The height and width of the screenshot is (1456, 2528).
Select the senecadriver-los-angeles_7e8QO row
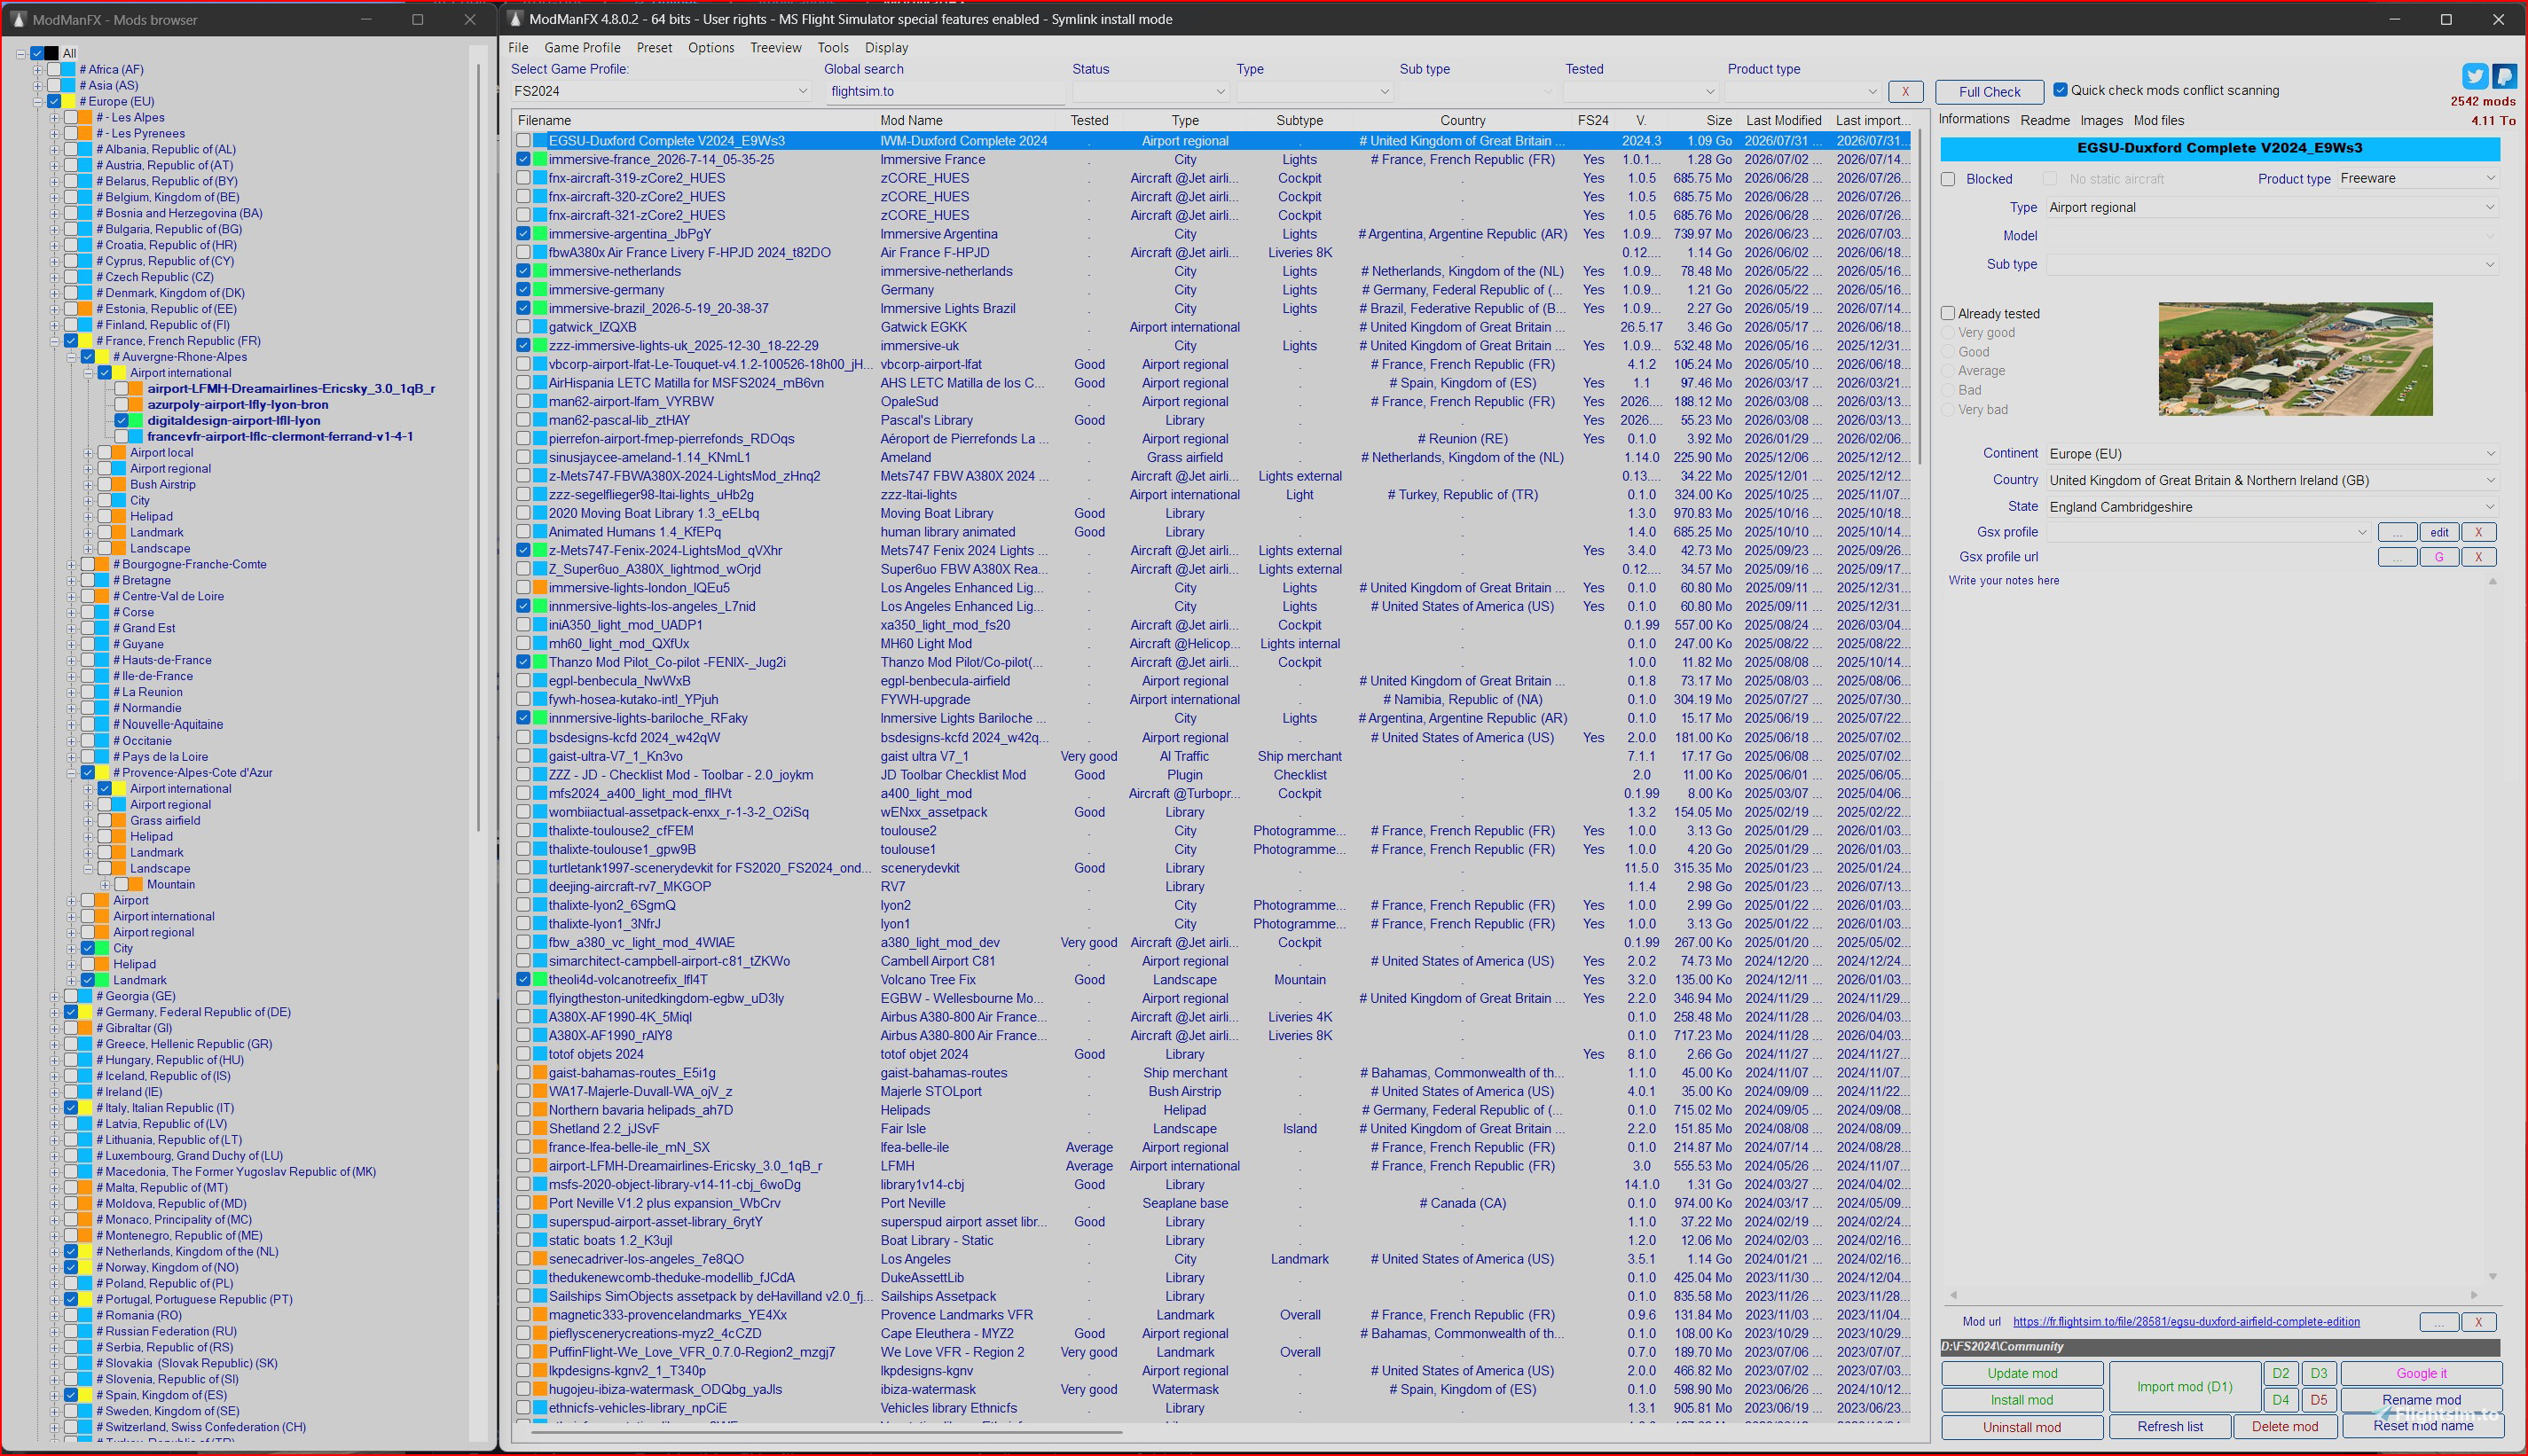click(1211, 1259)
